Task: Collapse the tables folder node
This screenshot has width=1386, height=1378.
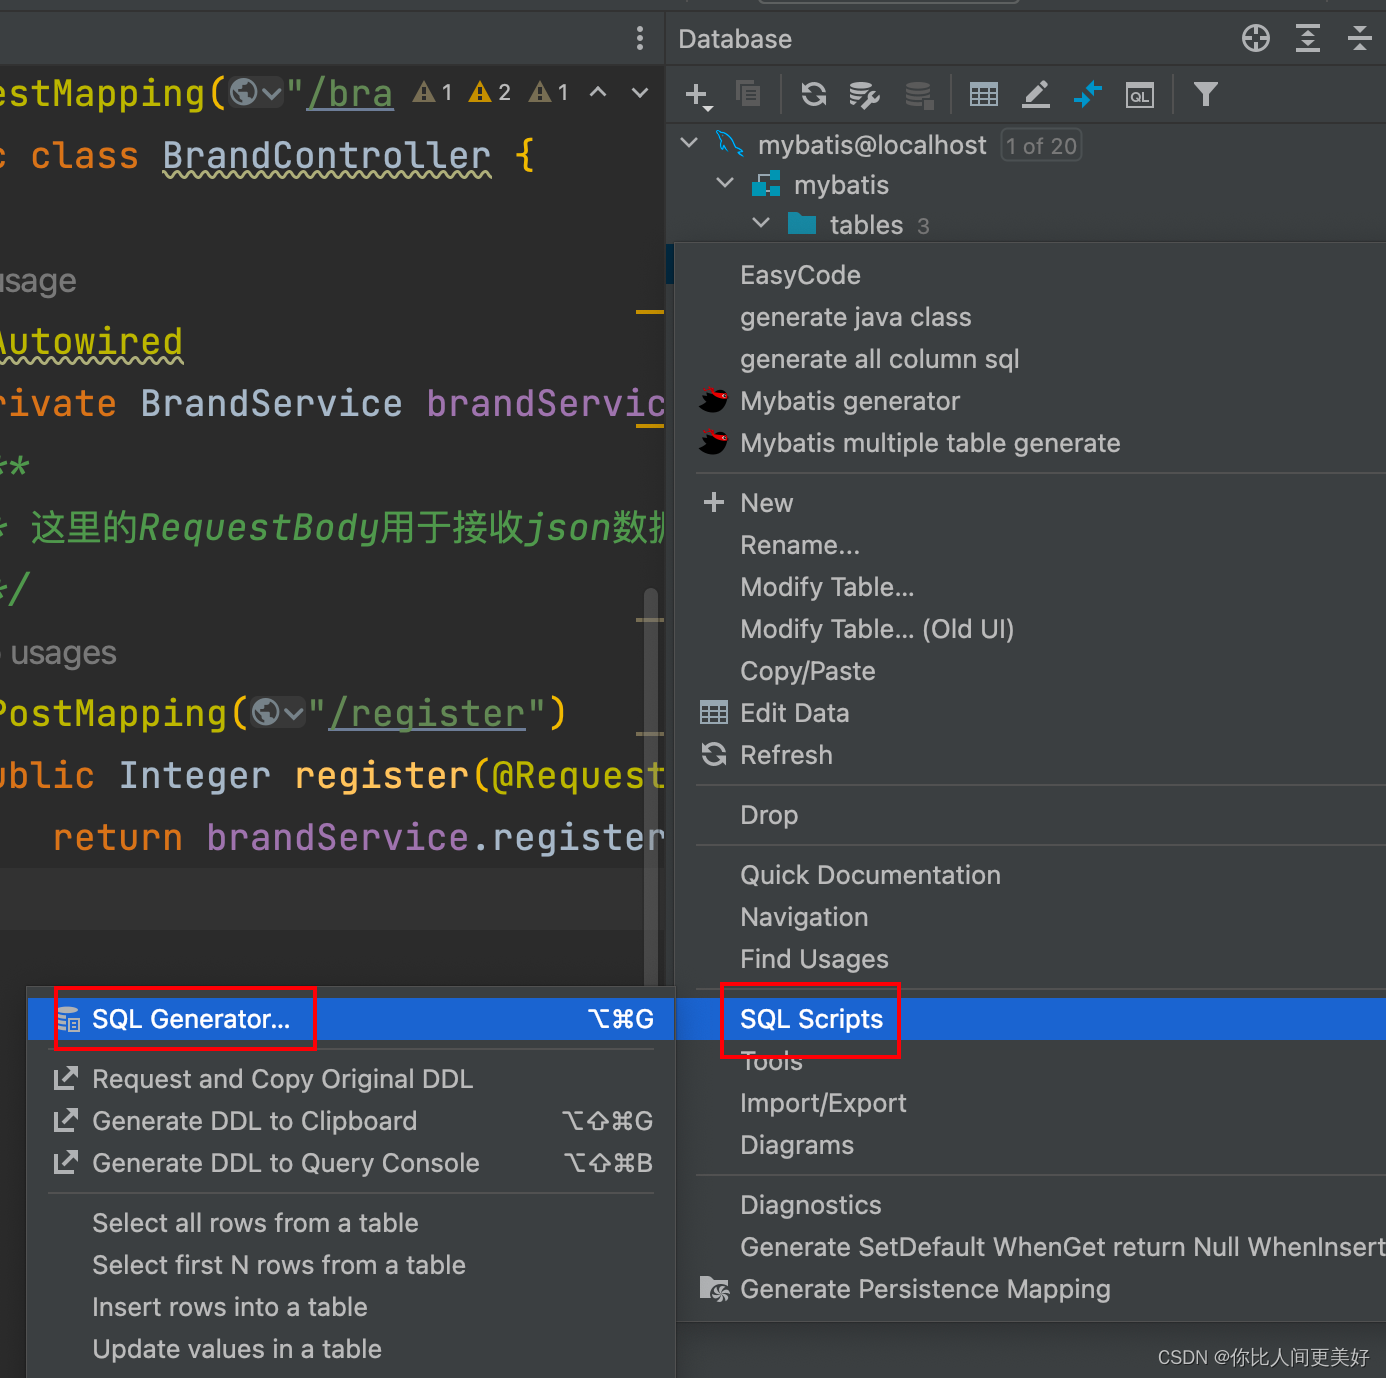Action: coord(761,223)
